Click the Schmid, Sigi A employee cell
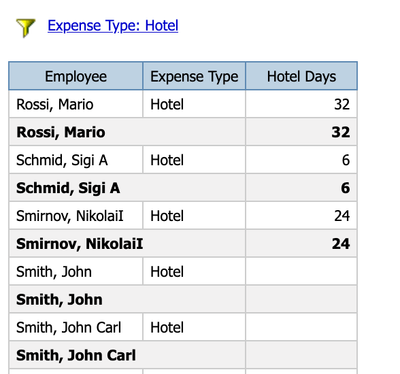The image size is (400, 374). coord(76,160)
